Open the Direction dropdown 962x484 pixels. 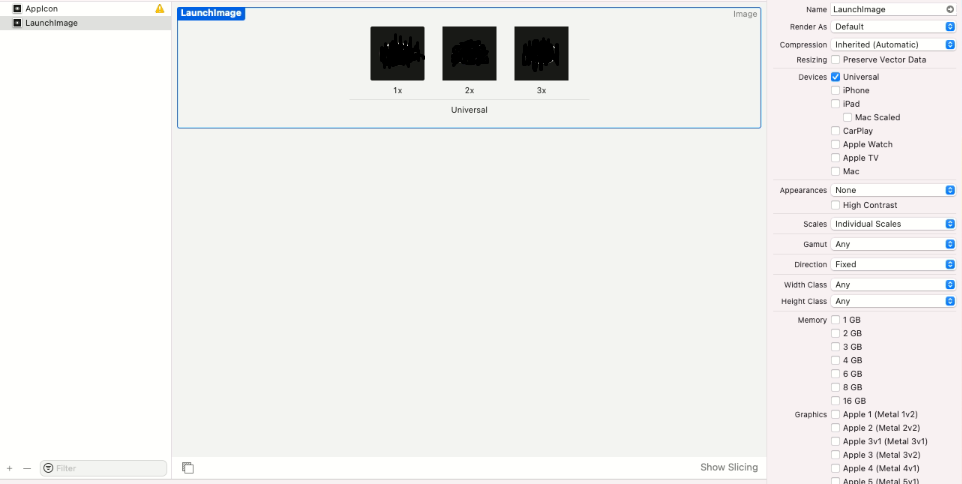[x=893, y=264]
